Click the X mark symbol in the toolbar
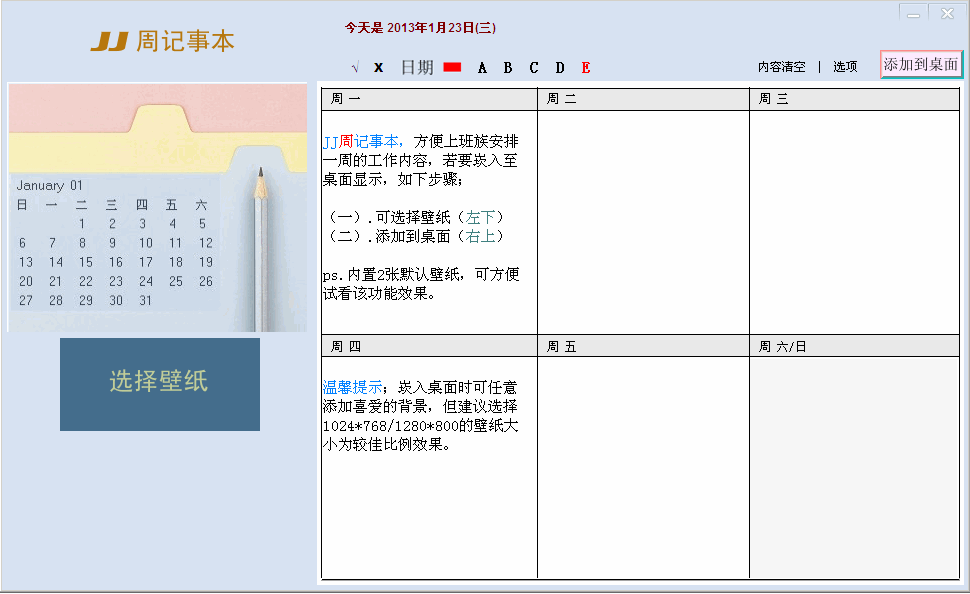970x594 pixels. pos(379,68)
